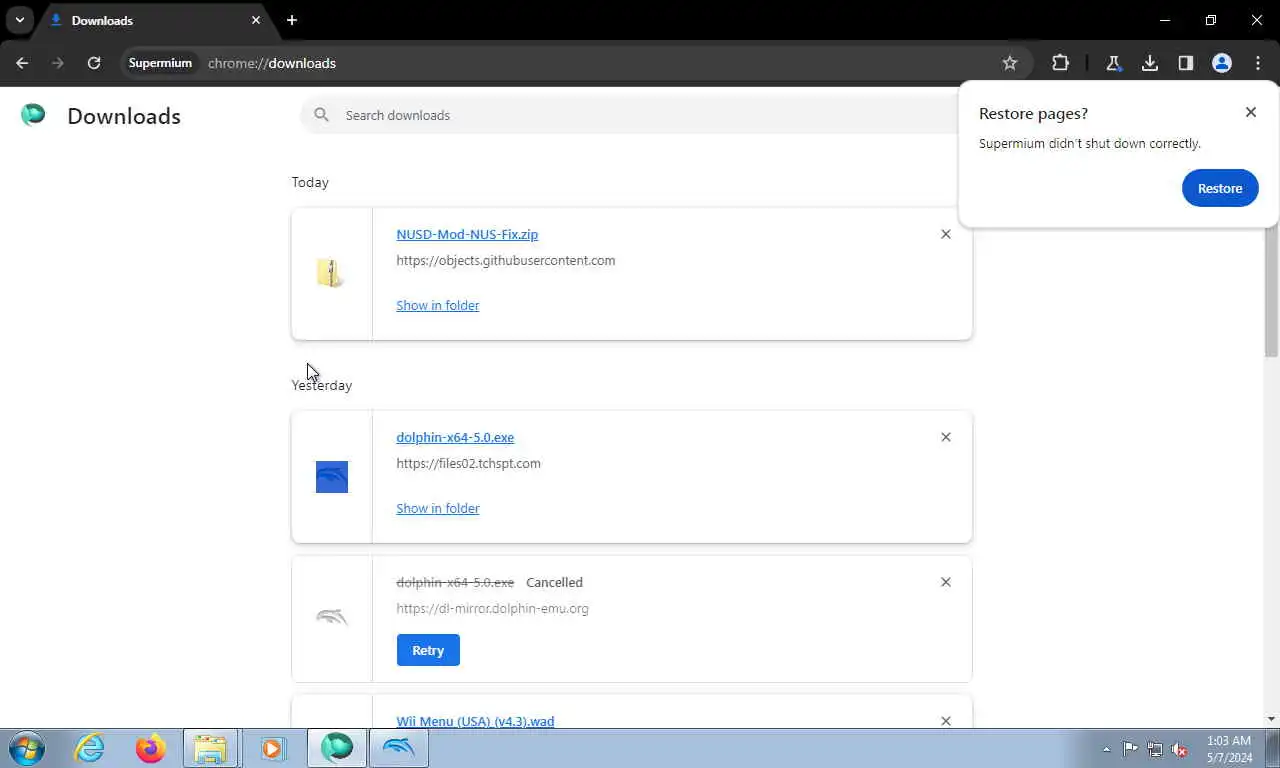Click the greyed Dolphin icon of cancelled download
This screenshot has width=1280, height=768.
332,617
